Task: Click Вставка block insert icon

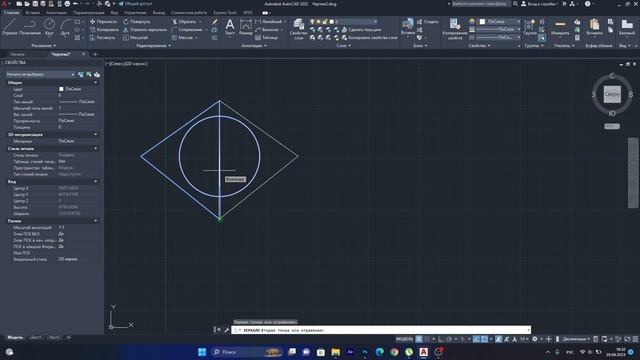Action: [x=408, y=27]
